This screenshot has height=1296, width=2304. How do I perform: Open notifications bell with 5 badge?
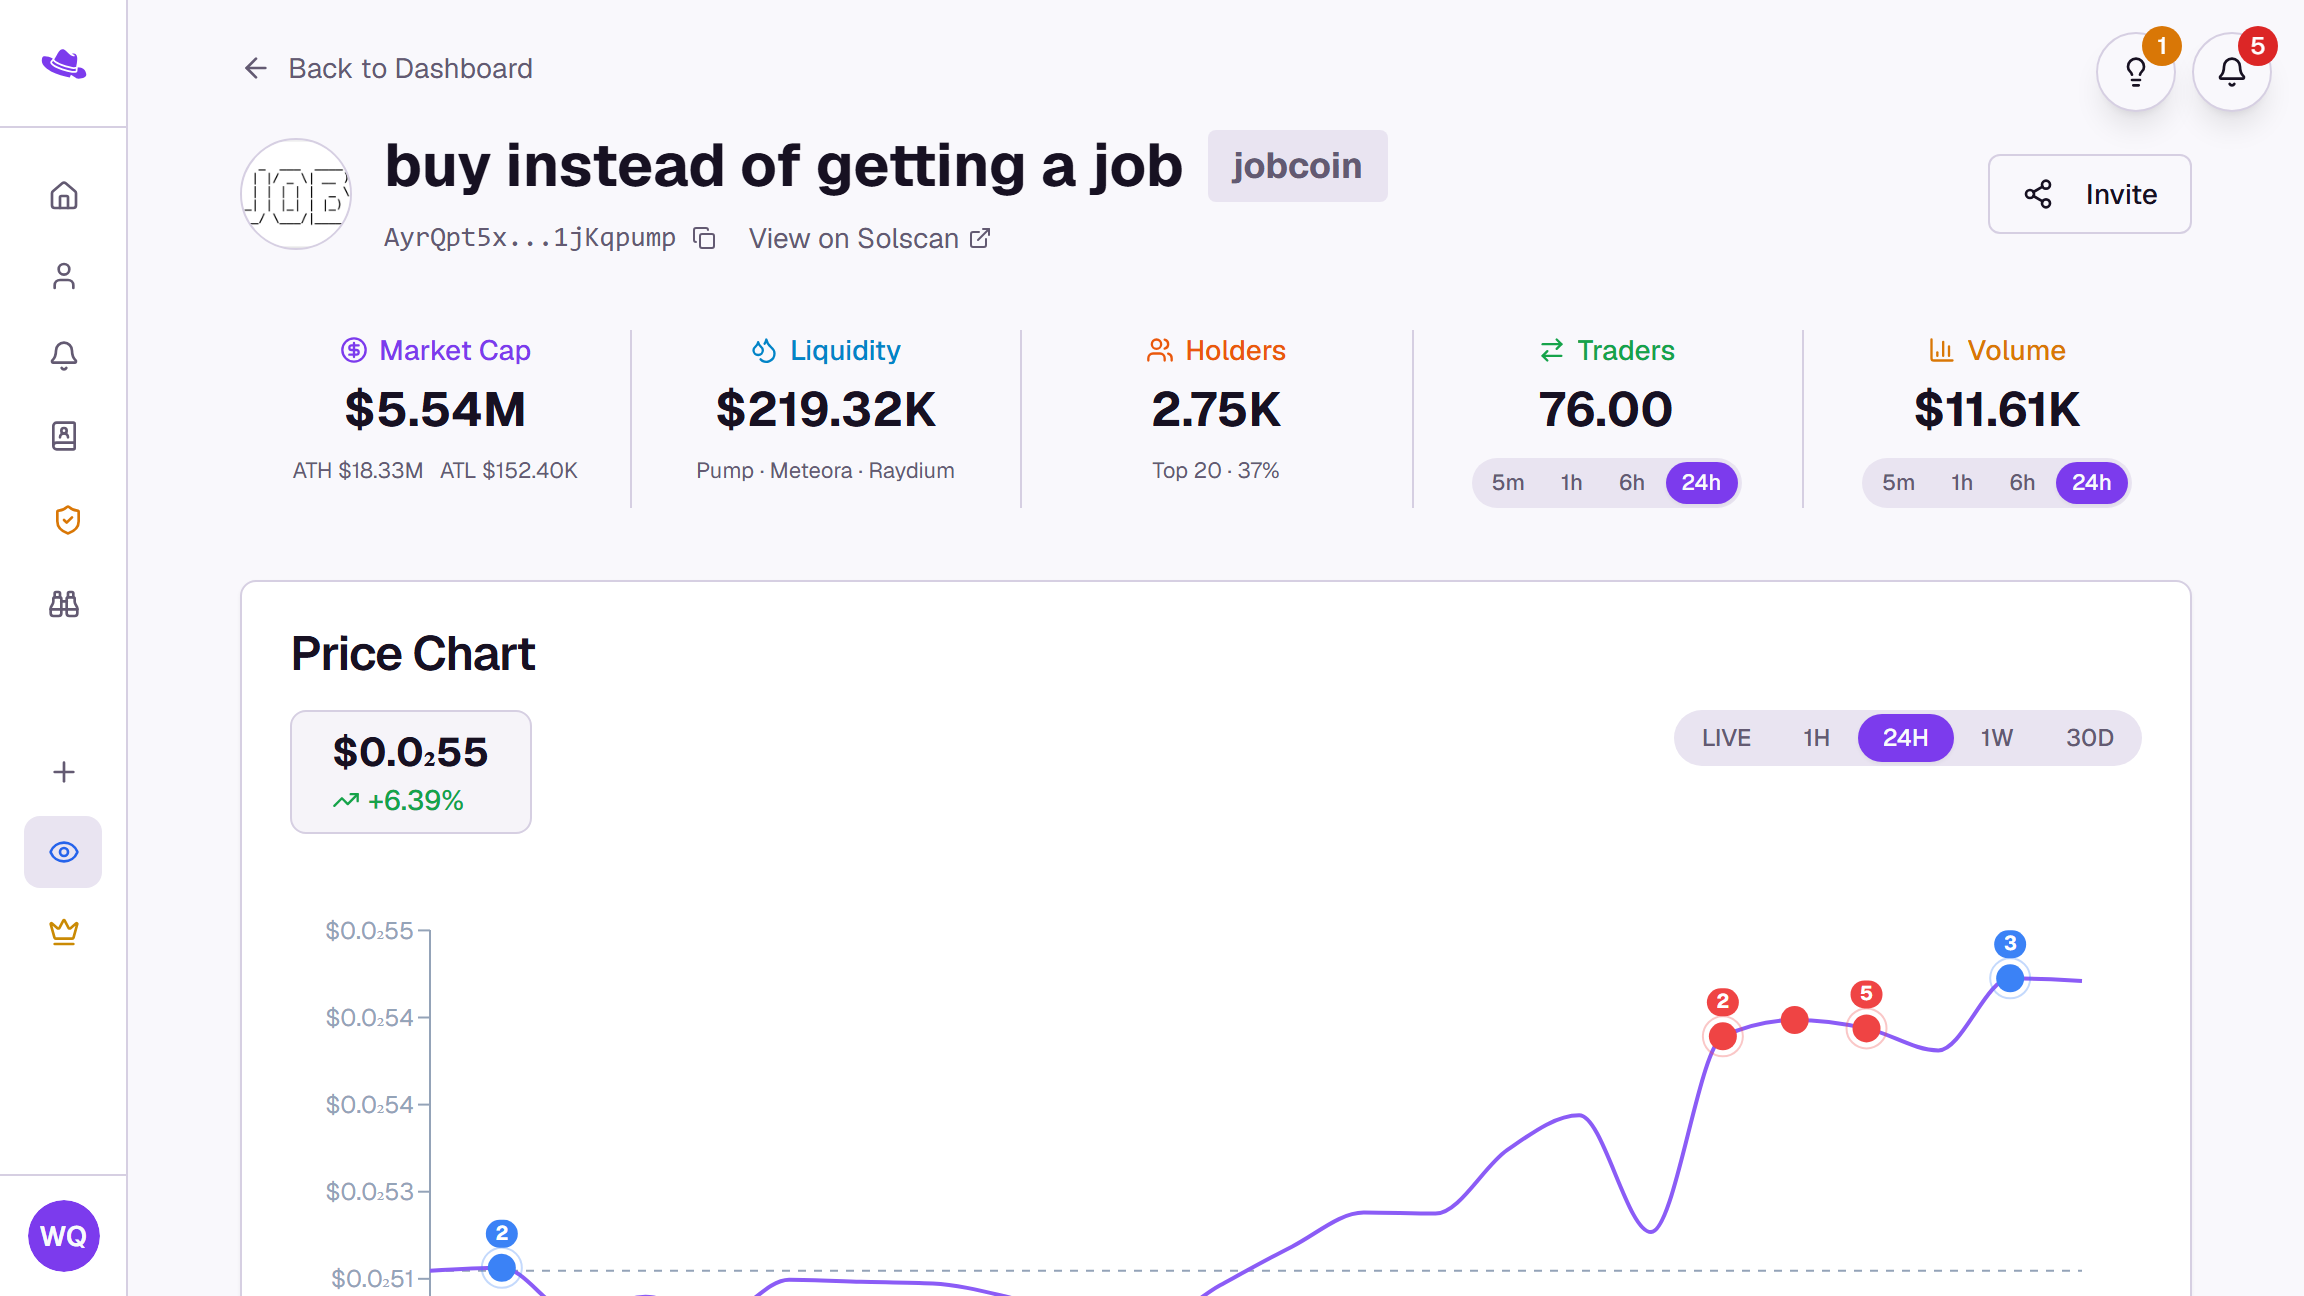[2232, 72]
